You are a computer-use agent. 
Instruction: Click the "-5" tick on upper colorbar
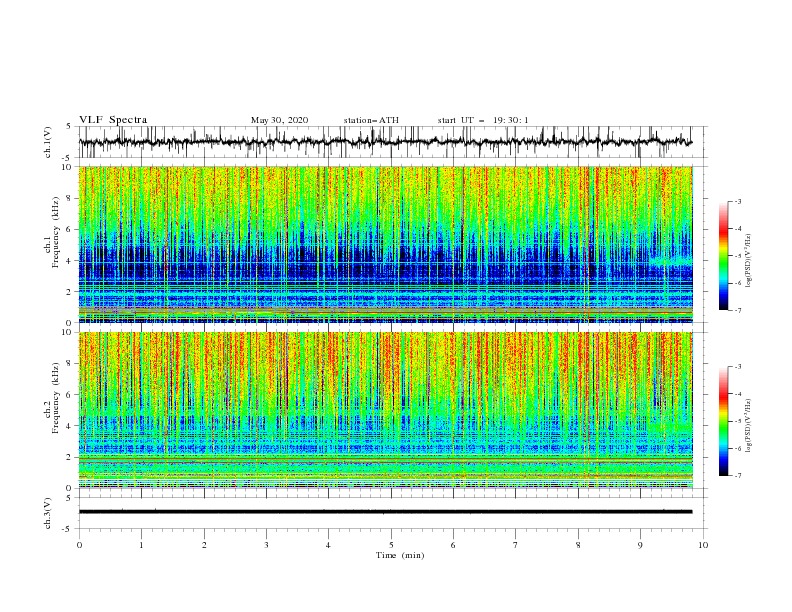(x=737, y=256)
